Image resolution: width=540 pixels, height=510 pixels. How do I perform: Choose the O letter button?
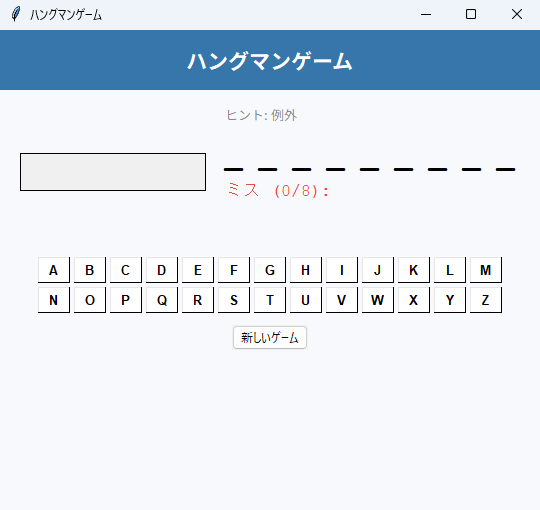pyautogui.click(x=90, y=300)
